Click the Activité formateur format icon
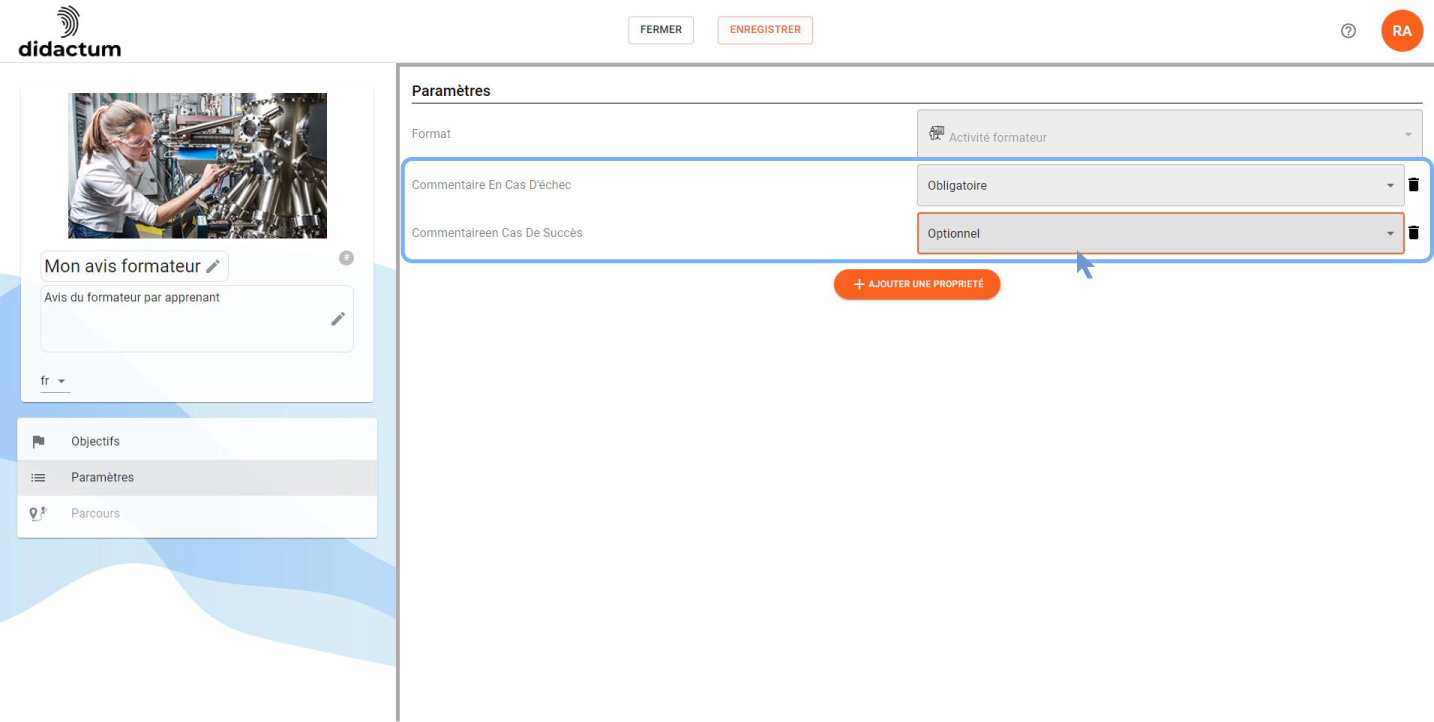The image size is (1434, 722). pyautogui.click(x=937, y=133)
